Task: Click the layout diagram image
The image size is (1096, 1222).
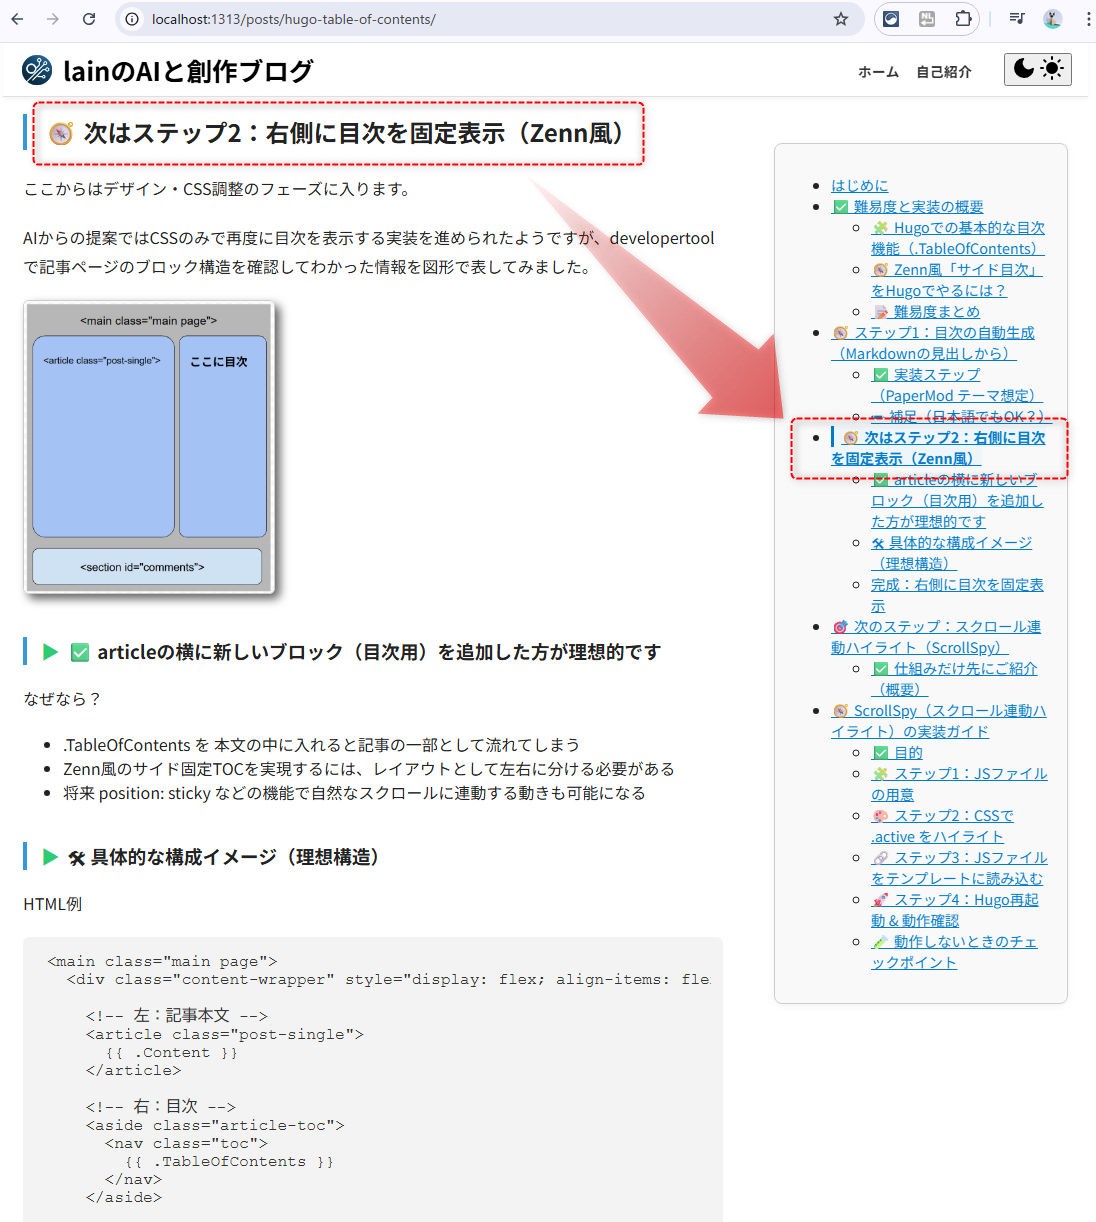Action: [x=149, y=447]
